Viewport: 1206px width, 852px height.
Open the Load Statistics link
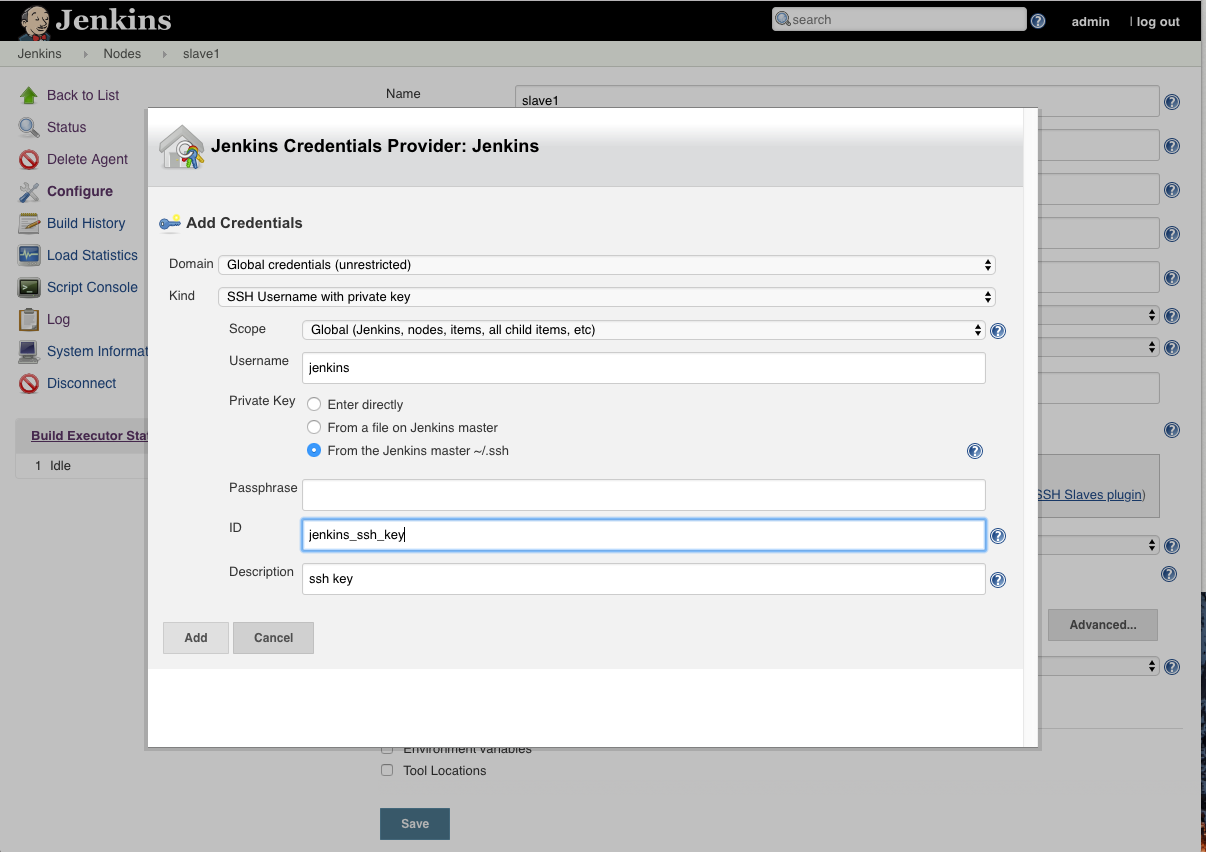[92, 255]
